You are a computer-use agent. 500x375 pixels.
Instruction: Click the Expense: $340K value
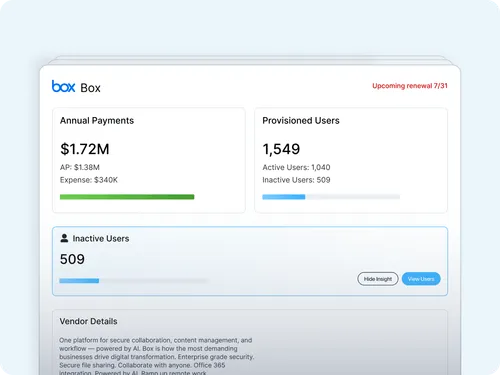(89, 180)
